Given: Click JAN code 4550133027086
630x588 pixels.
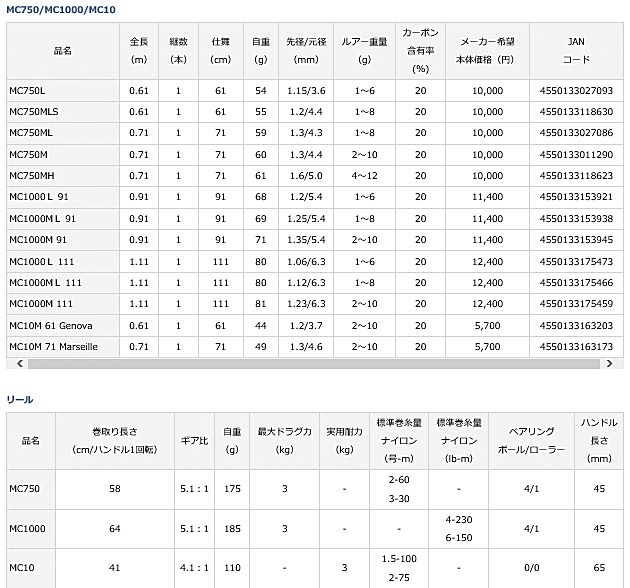Looking at the screenshot, I should 576,133.
